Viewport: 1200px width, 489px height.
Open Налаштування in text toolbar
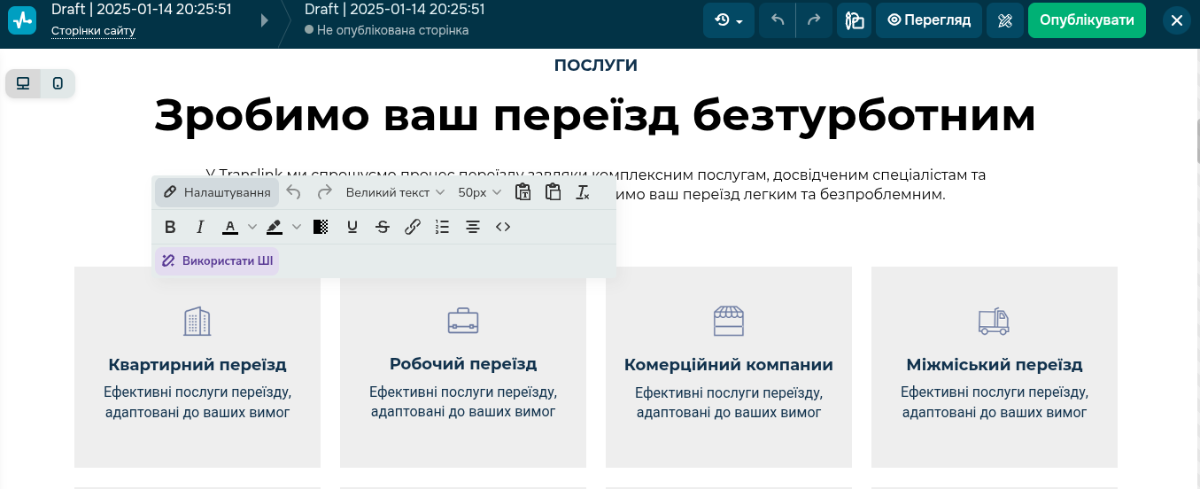[217, 192]
